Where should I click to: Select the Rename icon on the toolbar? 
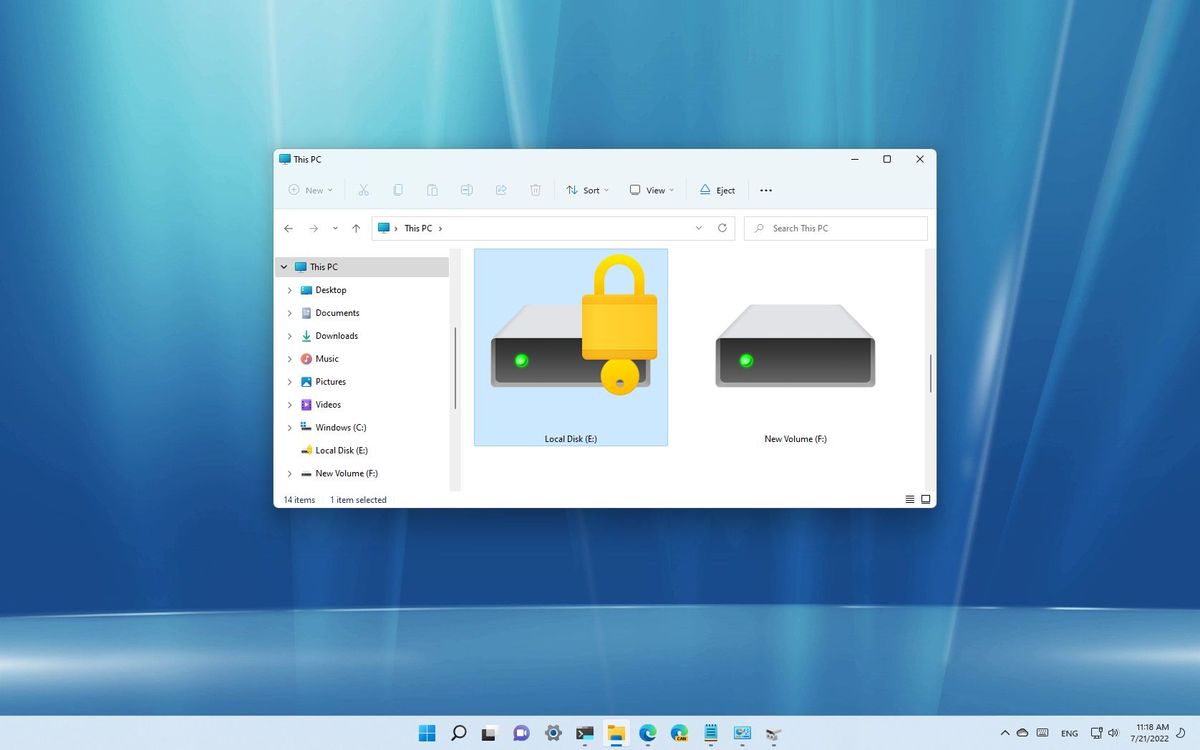[466, 190]
